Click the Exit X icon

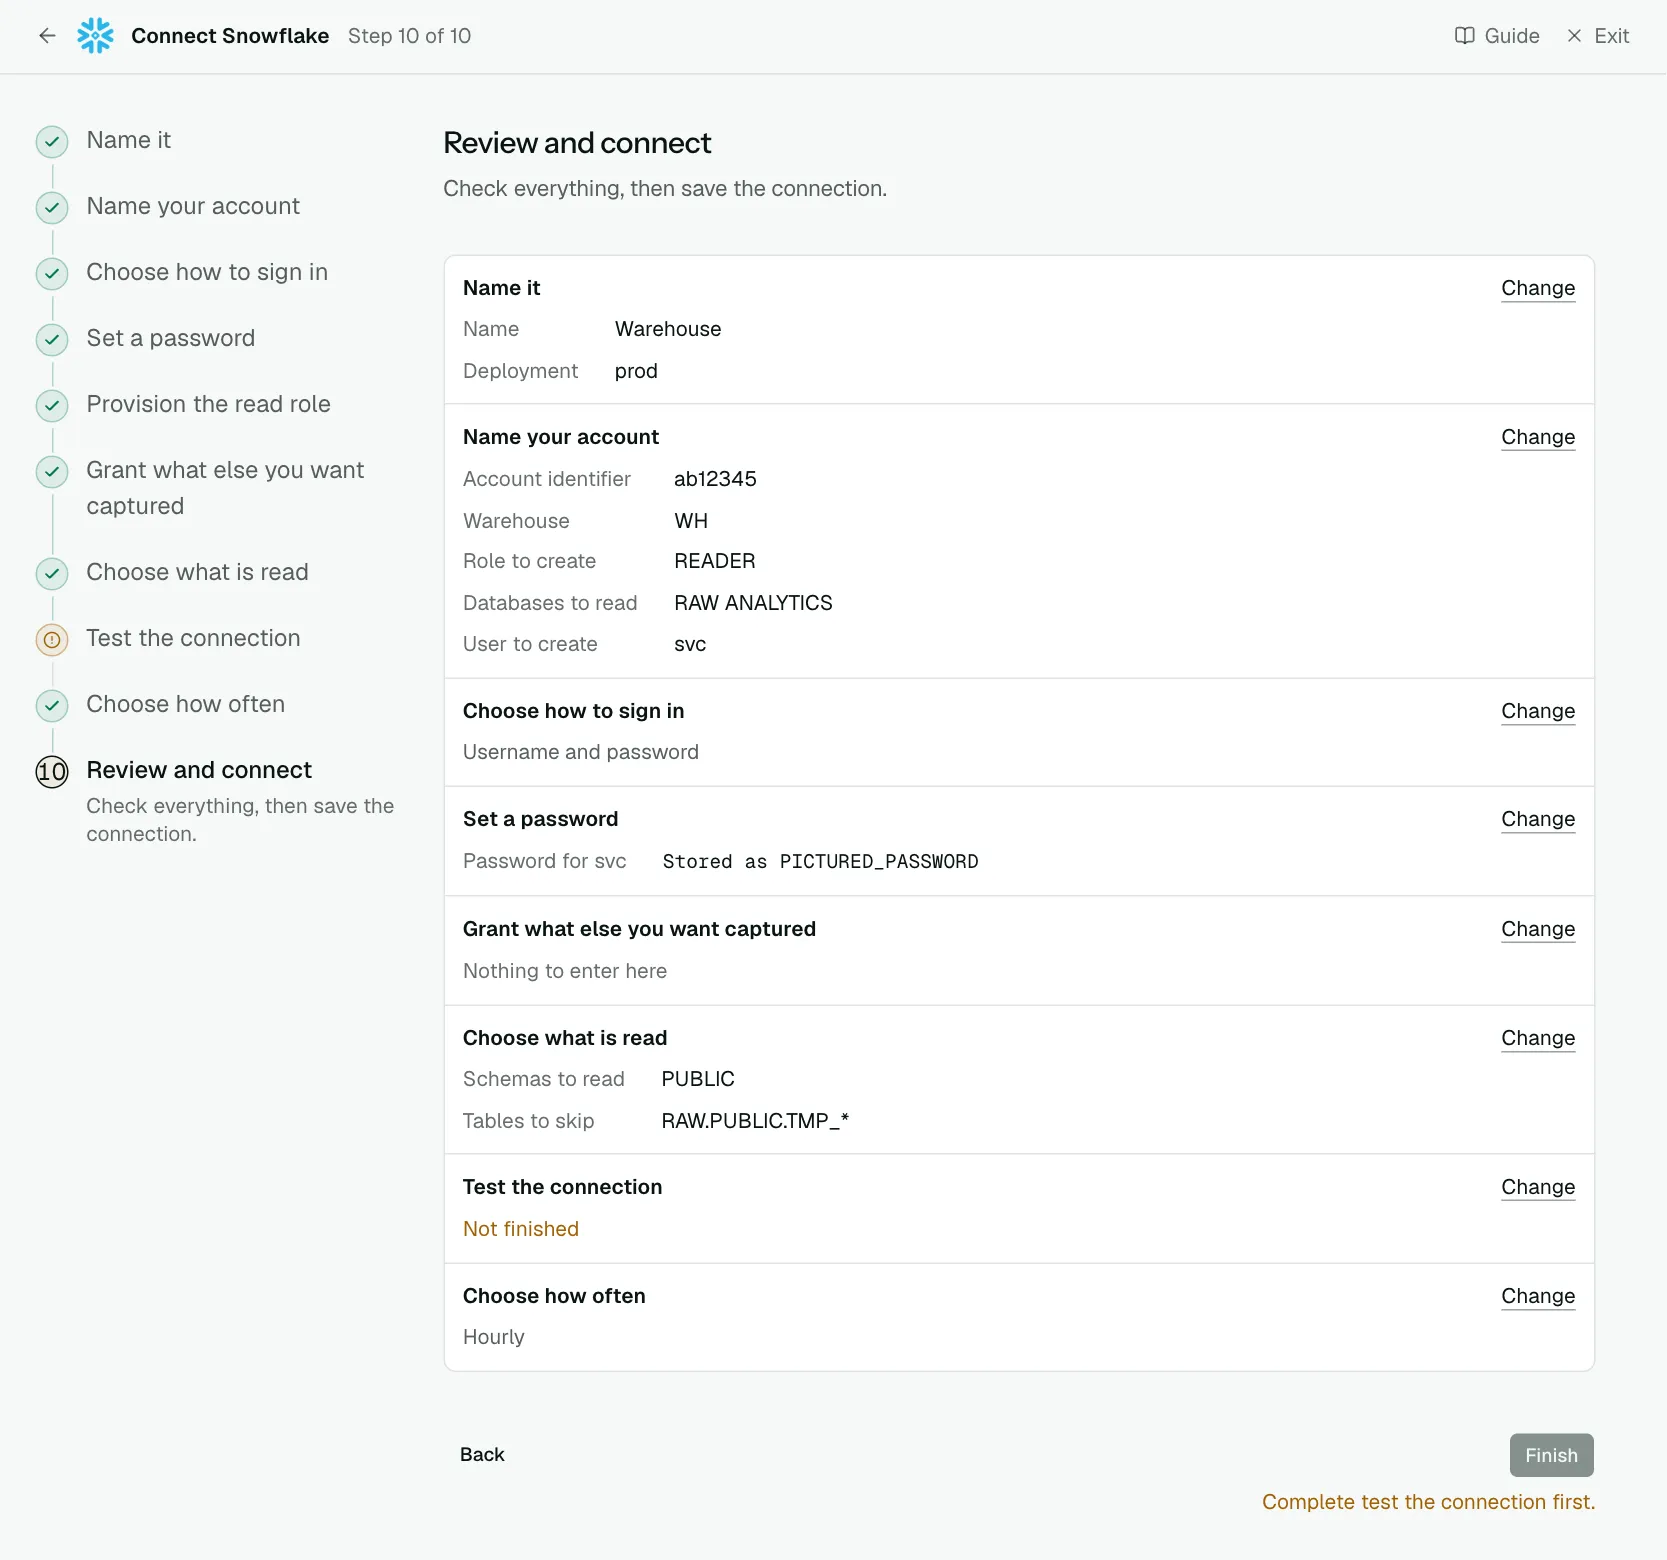tap(1574, 36)
